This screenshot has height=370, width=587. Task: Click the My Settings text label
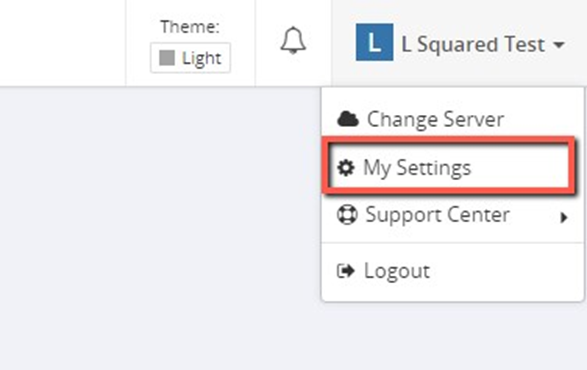coord(417,168)
